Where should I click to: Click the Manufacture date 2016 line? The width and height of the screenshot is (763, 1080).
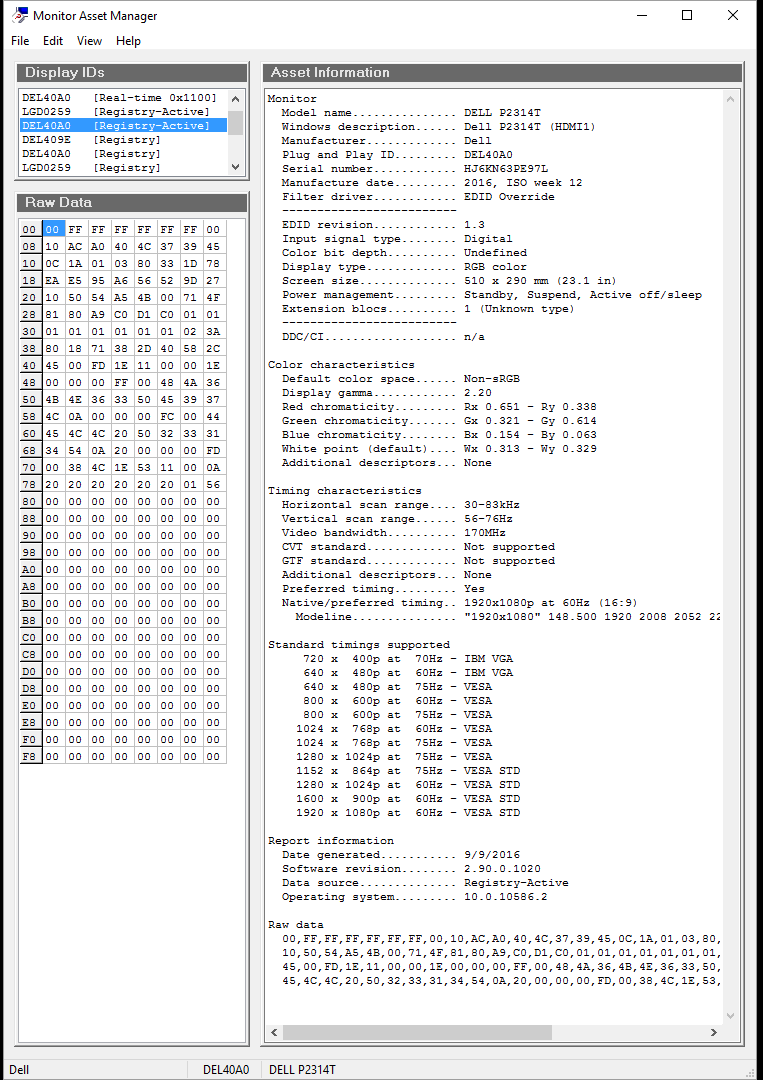click(432, 183)
